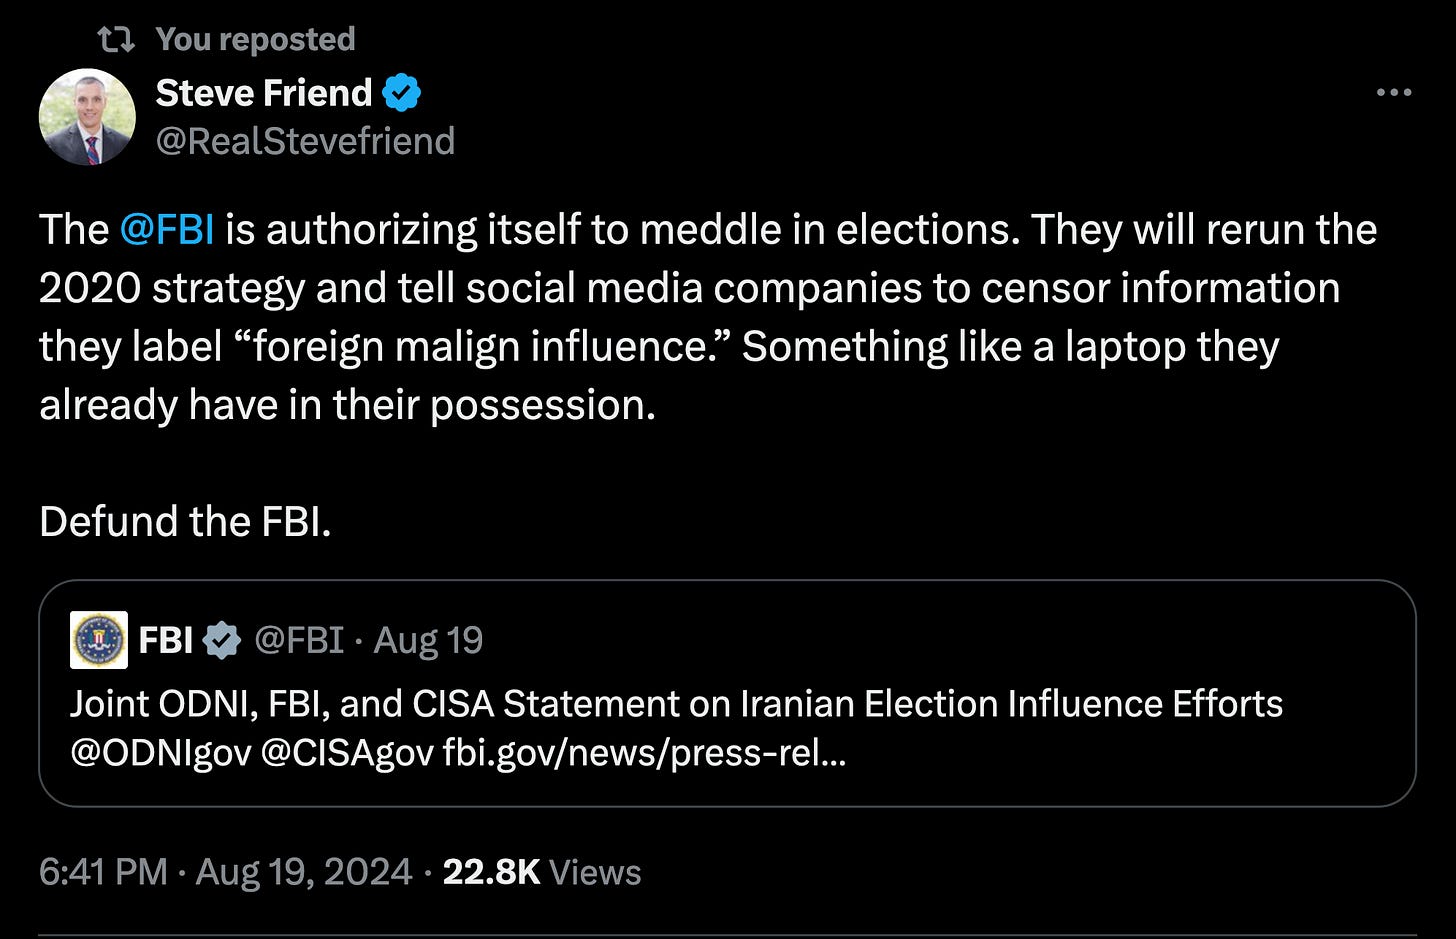This screenshot has height=939, width=1456.
Task: Click the gray verified badge next to FBI
Action: pyautogui.click(x=222, y=640)
